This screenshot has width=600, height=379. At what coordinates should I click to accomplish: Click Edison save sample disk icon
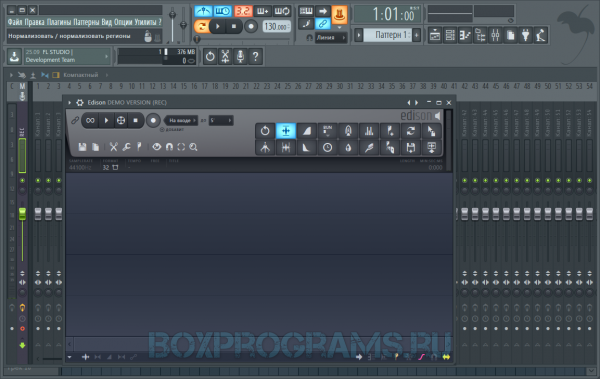tap(82, 147)
